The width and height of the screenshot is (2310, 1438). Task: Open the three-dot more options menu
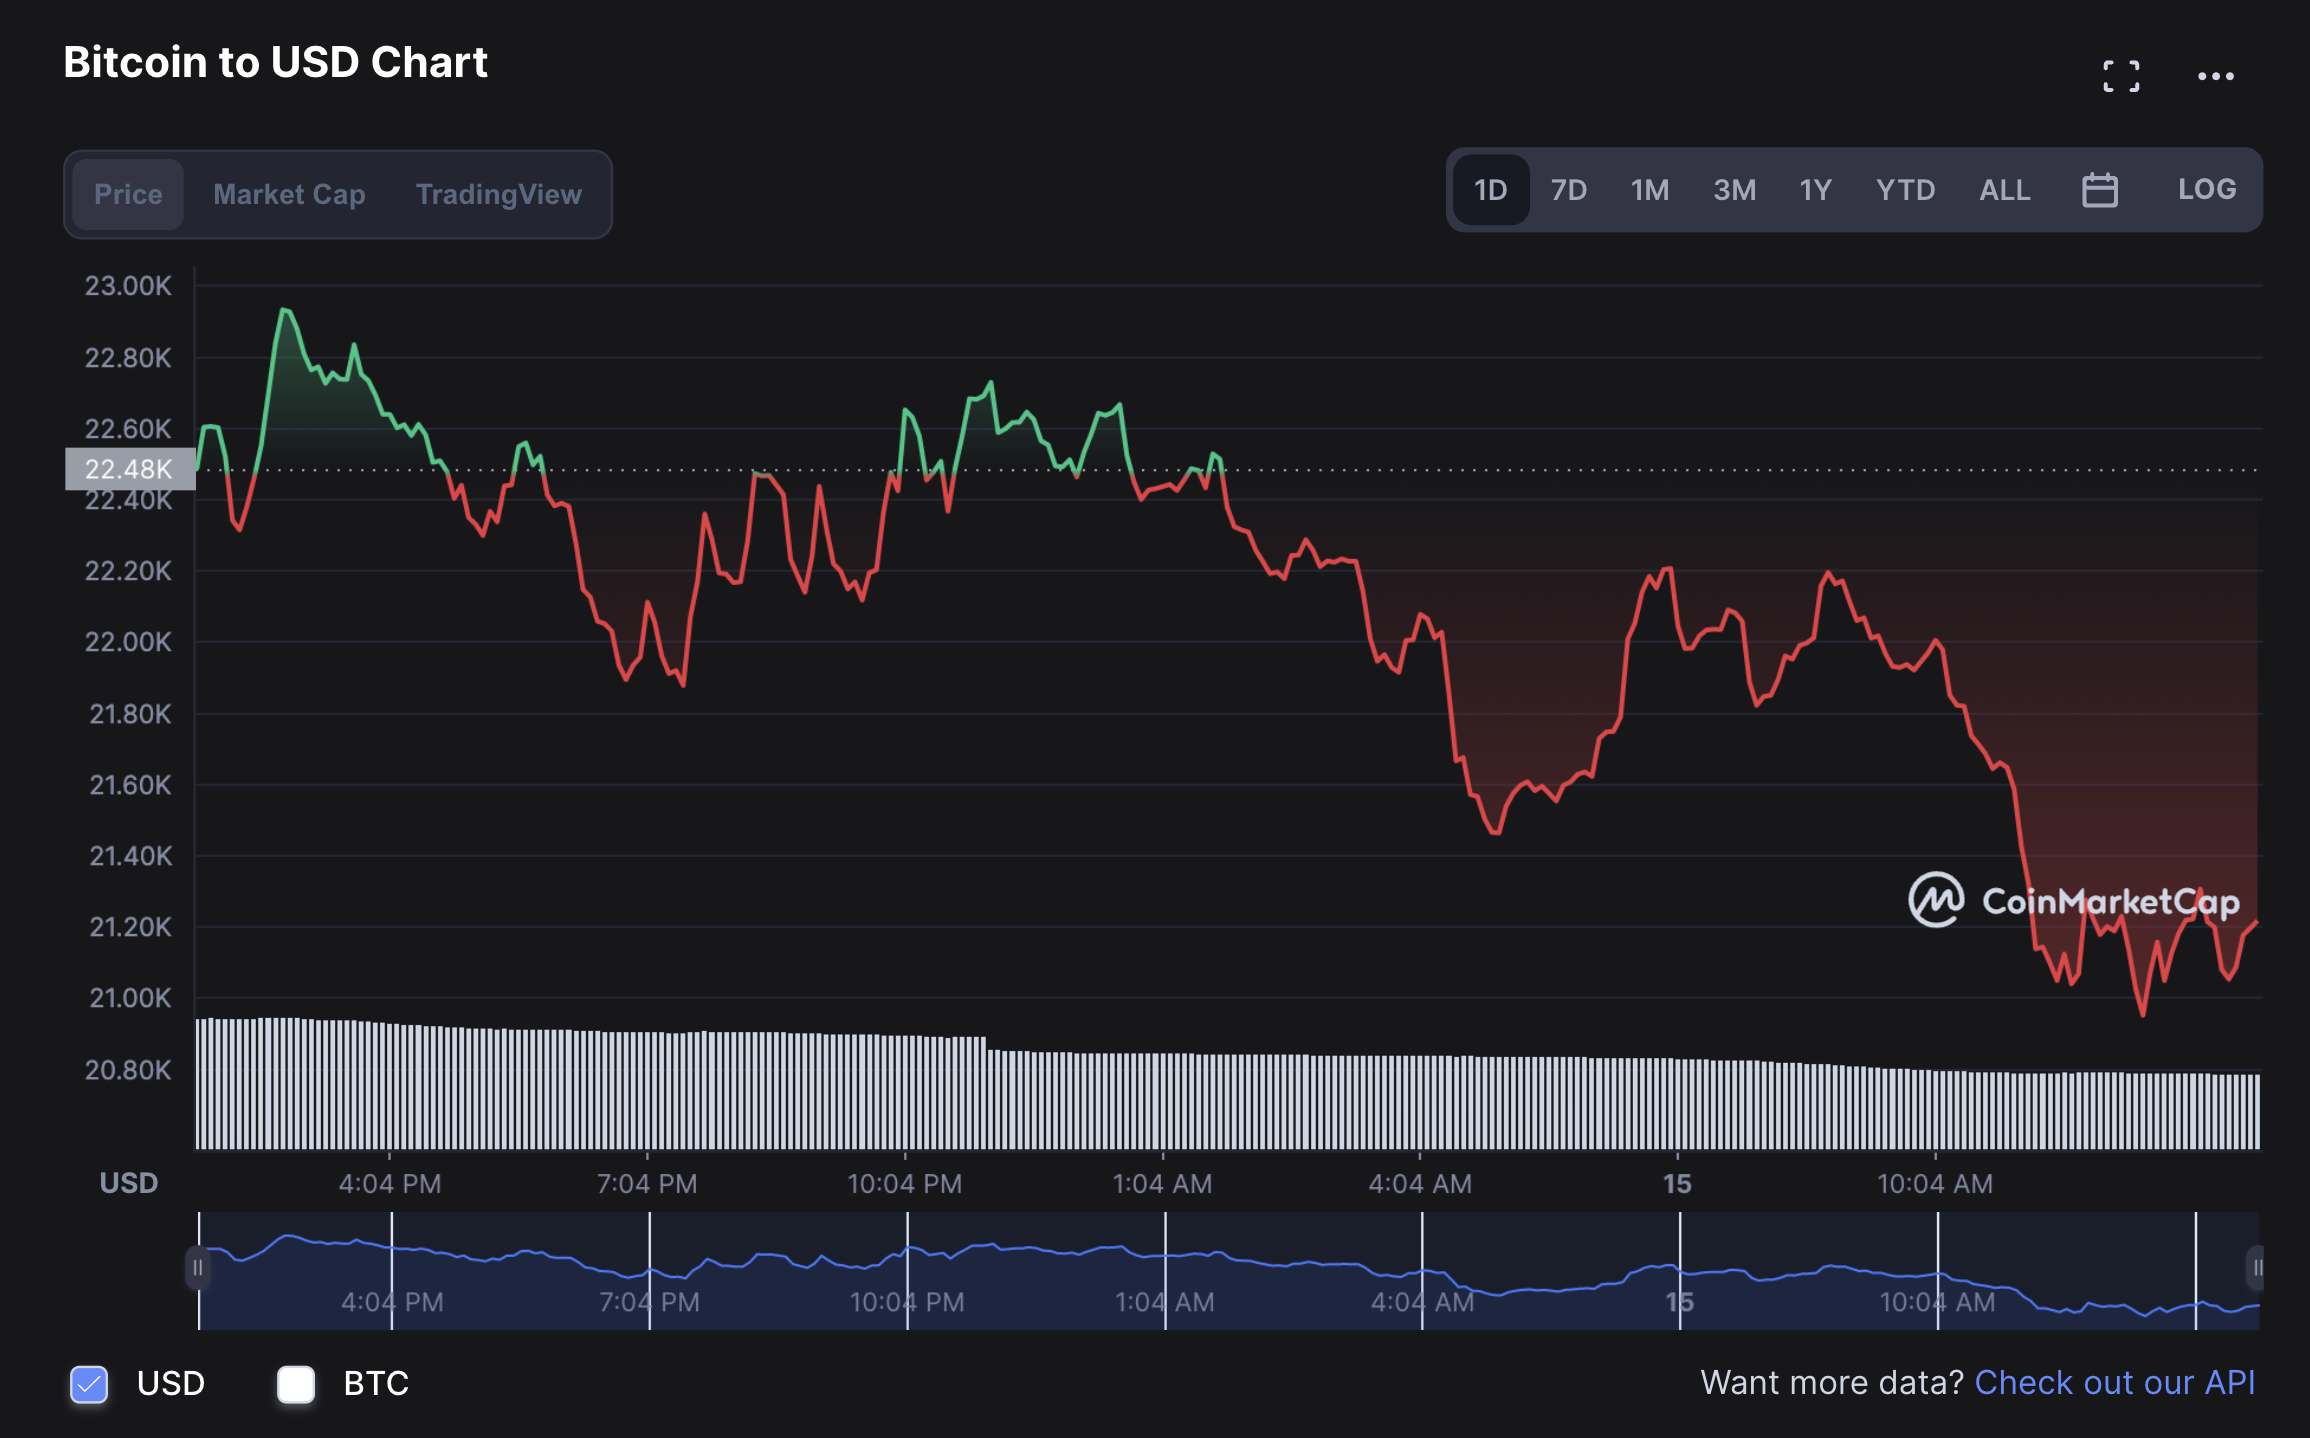2215,76
